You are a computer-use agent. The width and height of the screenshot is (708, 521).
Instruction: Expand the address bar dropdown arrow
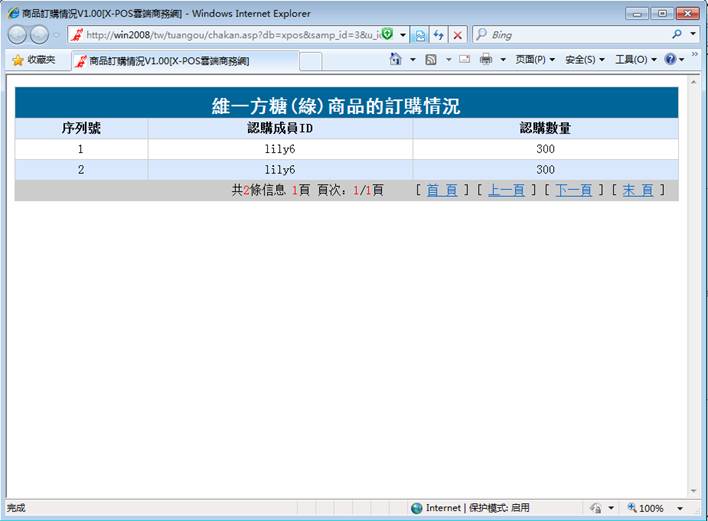point(403,34)
